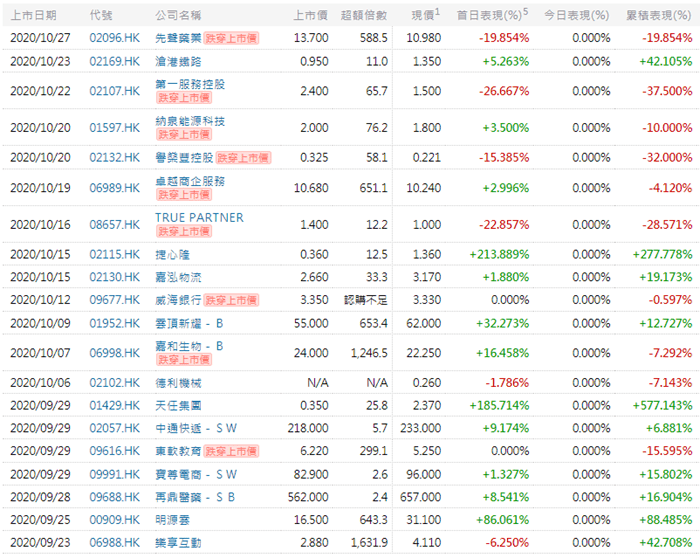Image resolution: width=700 pixels, height=558 pixels.
Task: Open company name 再鼎醫藥 - SB
Action: coord(195,497)
